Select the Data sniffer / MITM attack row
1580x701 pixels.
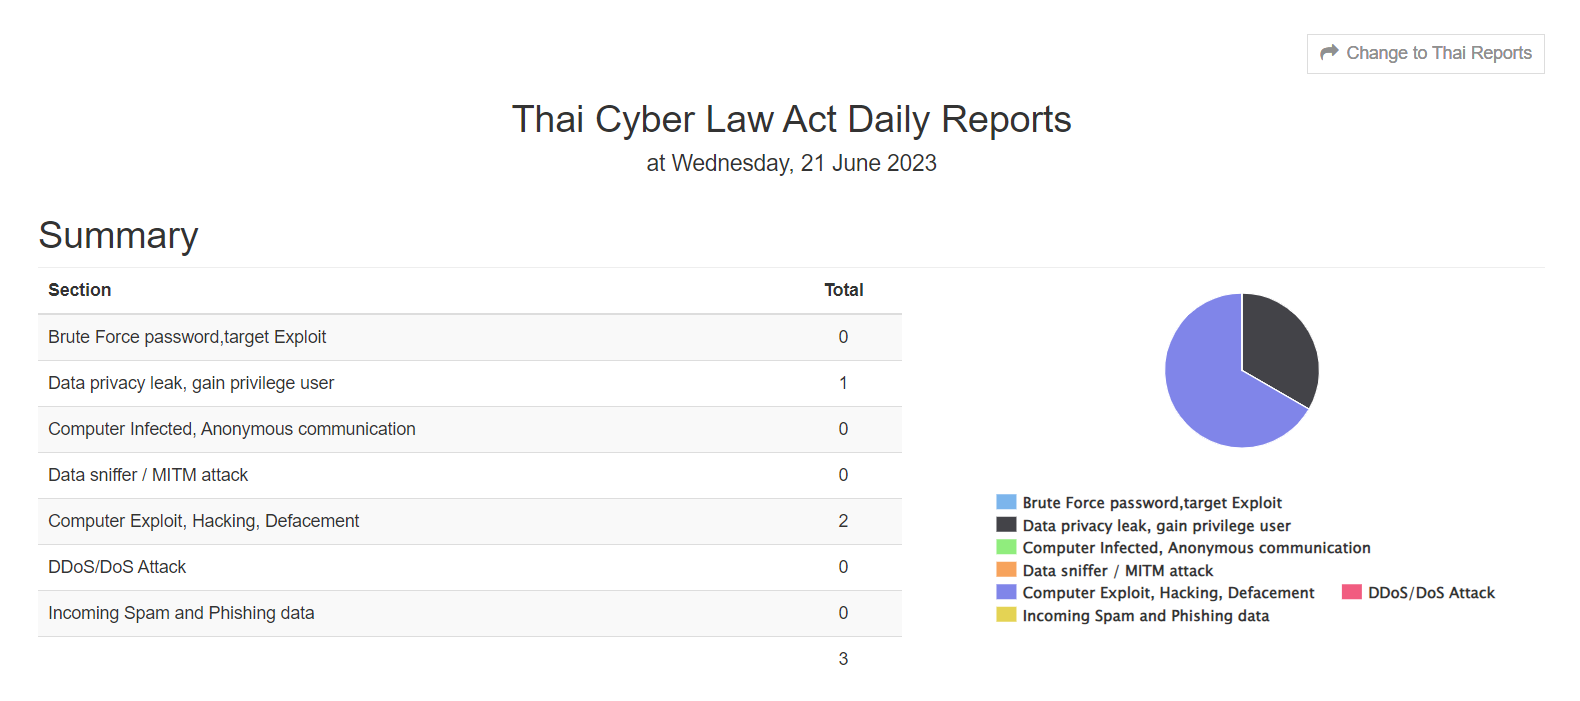click(469, 475)
